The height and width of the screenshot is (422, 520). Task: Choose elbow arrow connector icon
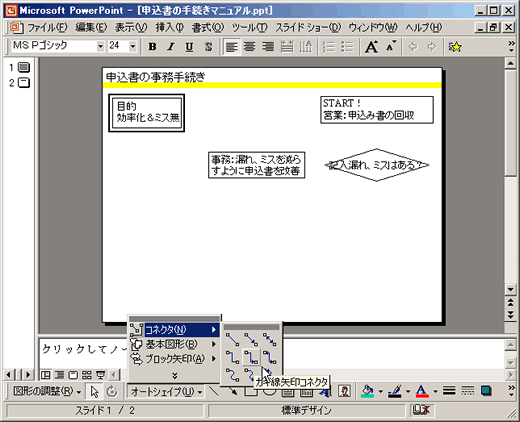(x=251, y=357)
